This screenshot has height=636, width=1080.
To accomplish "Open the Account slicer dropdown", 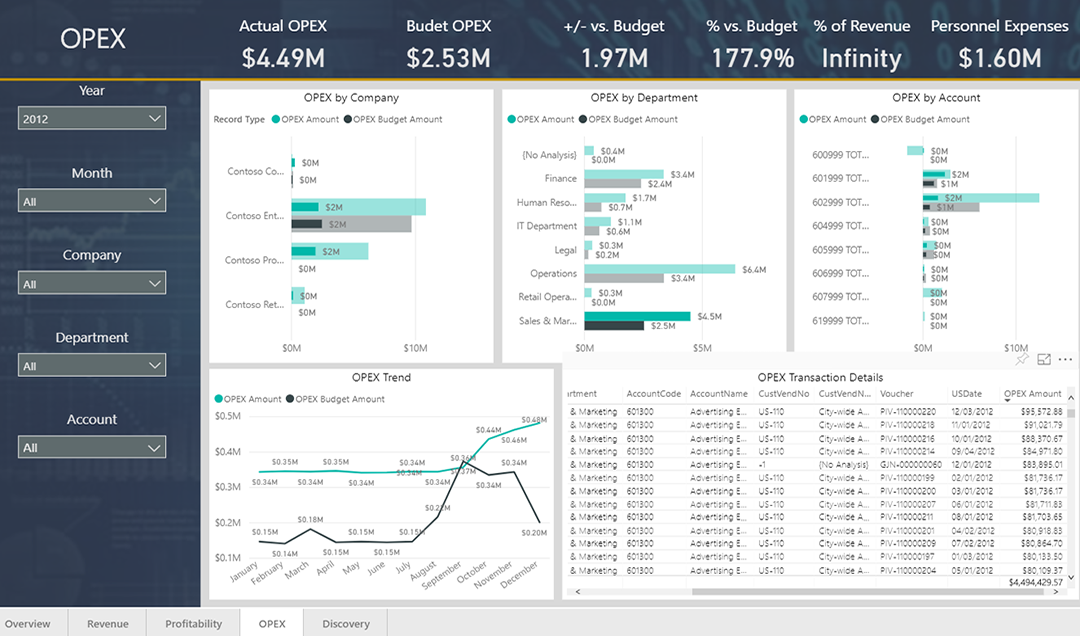I will pyautogui.click(x=92, y=448).
